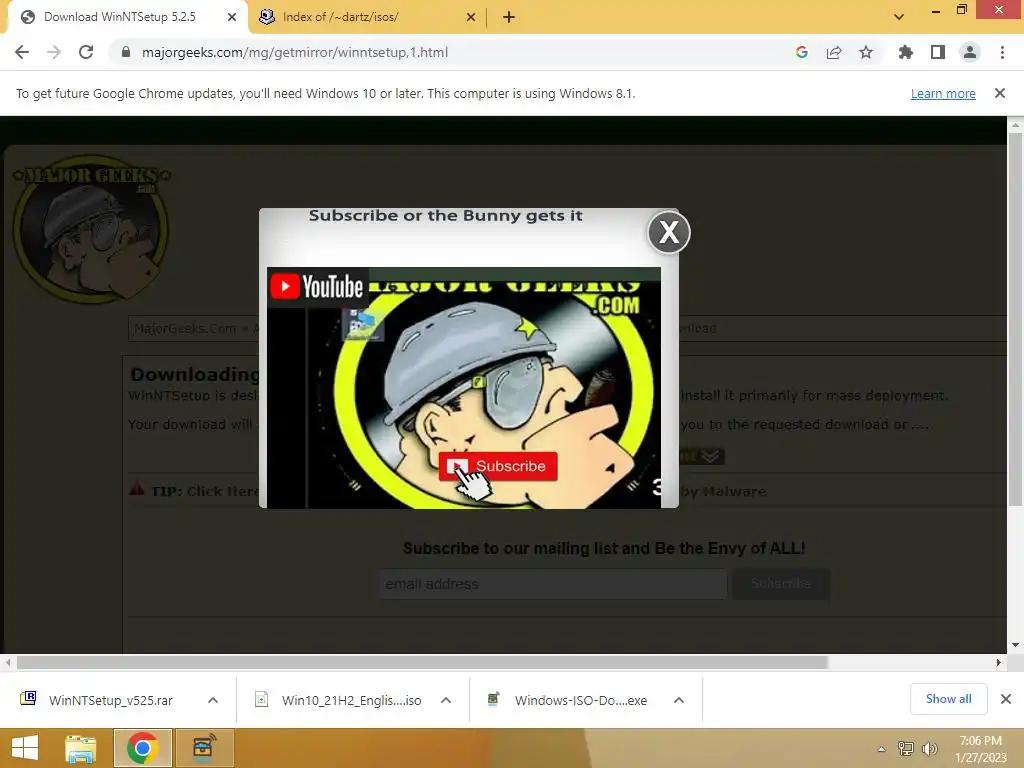View site information lock icon

point(126,52)
